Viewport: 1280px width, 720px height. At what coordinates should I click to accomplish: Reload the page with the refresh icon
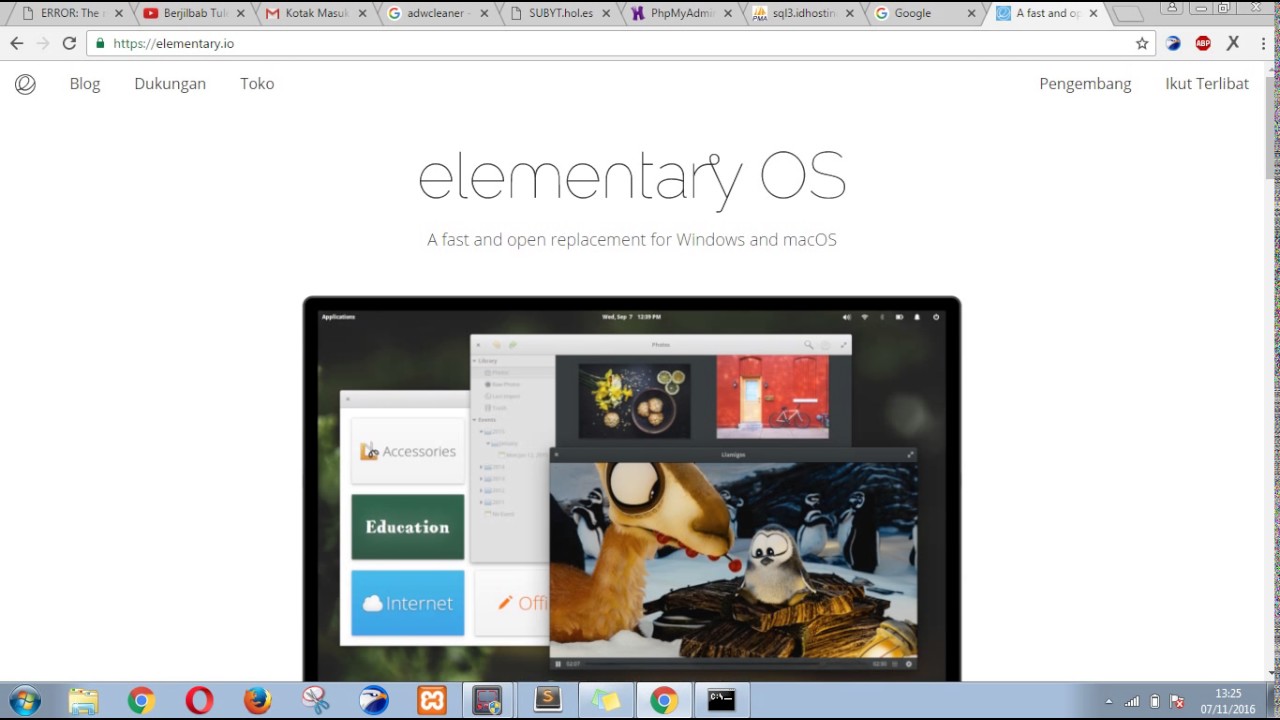69,43
